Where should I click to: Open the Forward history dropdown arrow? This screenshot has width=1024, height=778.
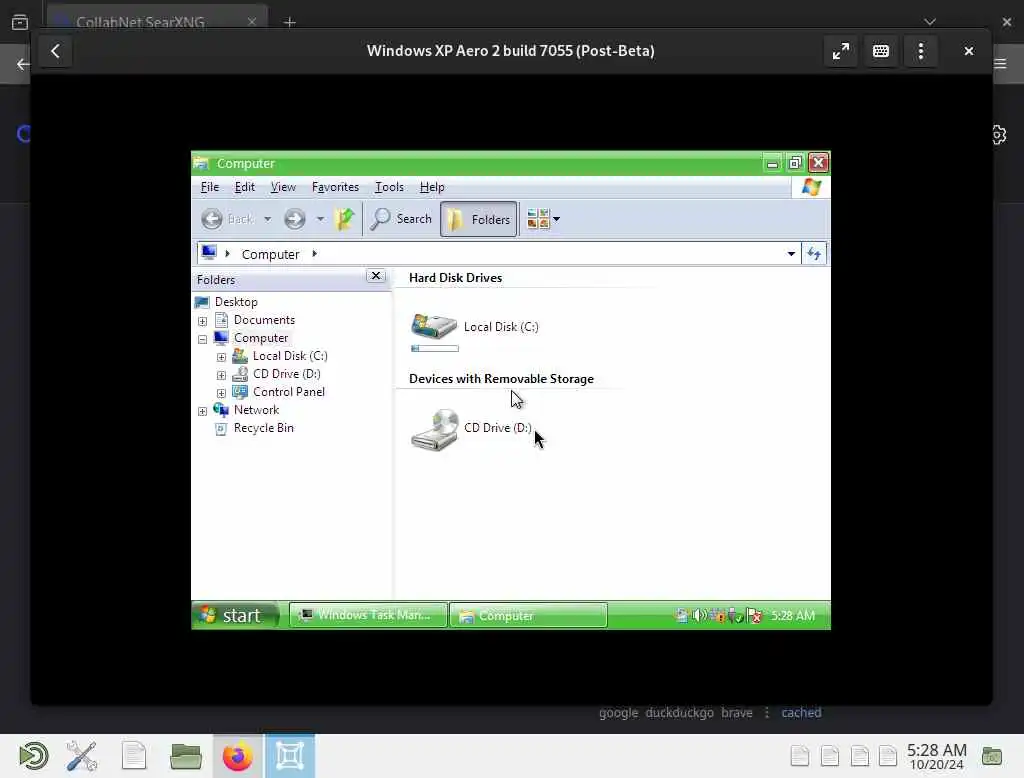point(320,219)
